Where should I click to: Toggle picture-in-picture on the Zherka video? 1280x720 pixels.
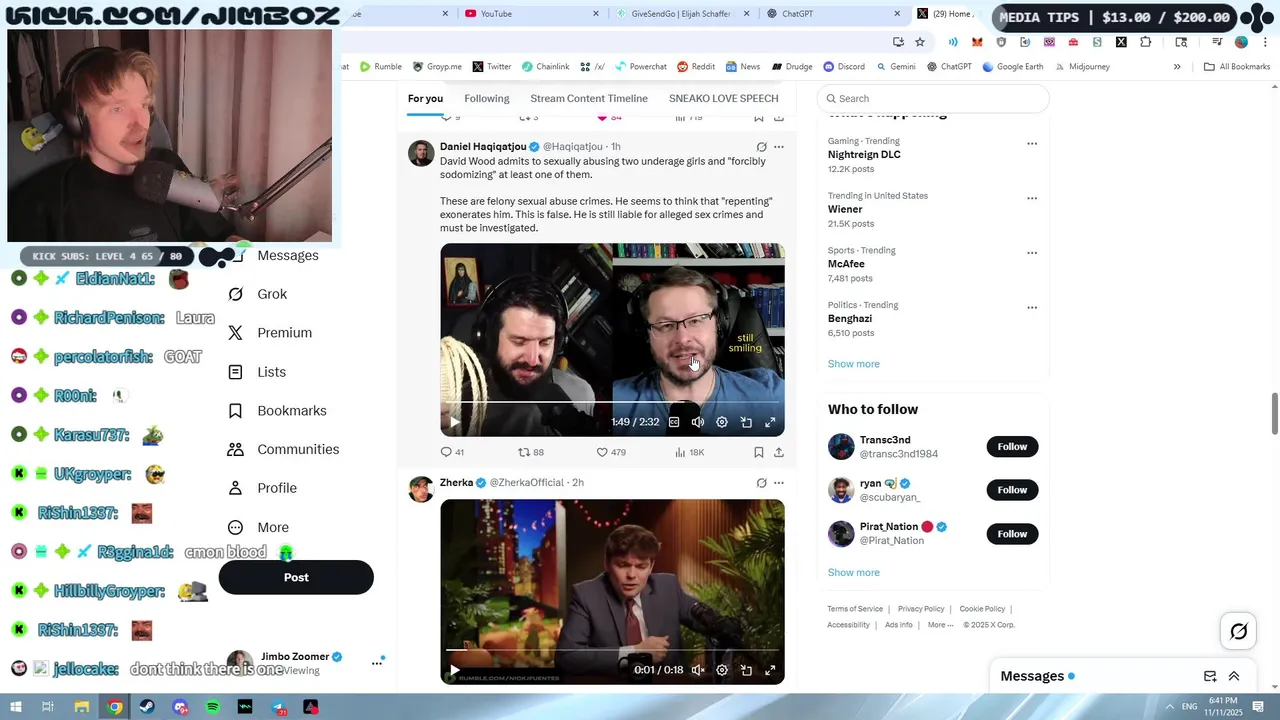click(746, 670)
